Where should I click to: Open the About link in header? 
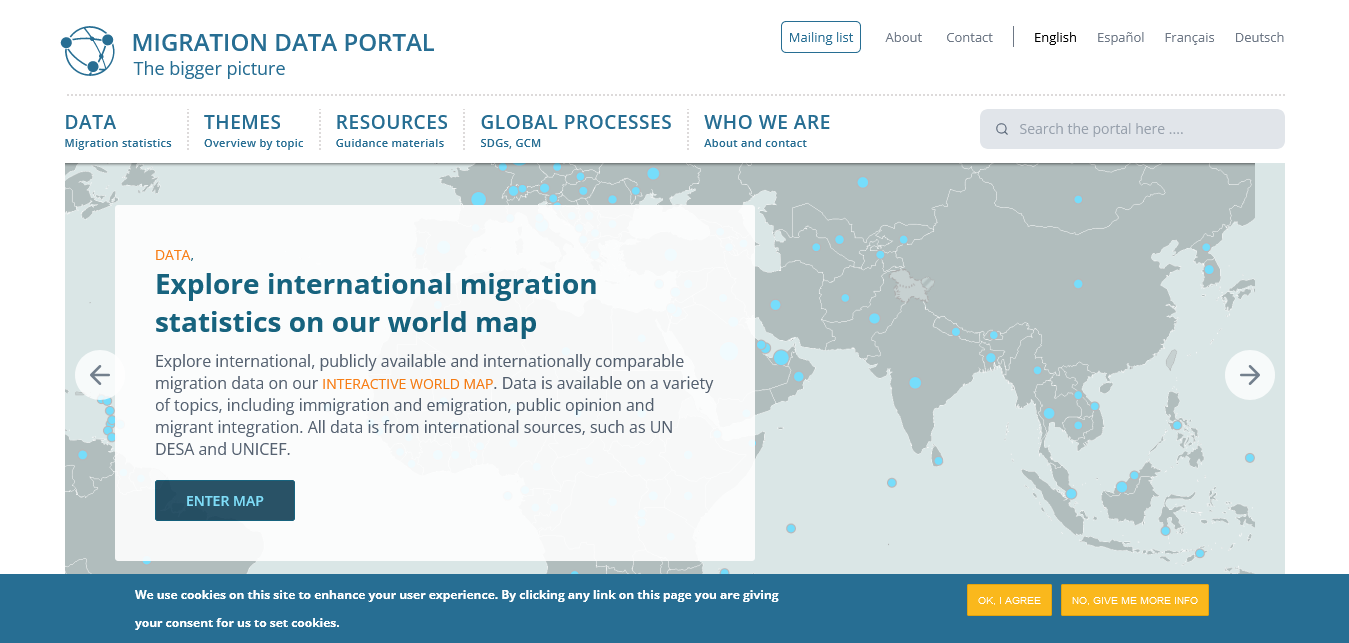(x=903, y=37)
